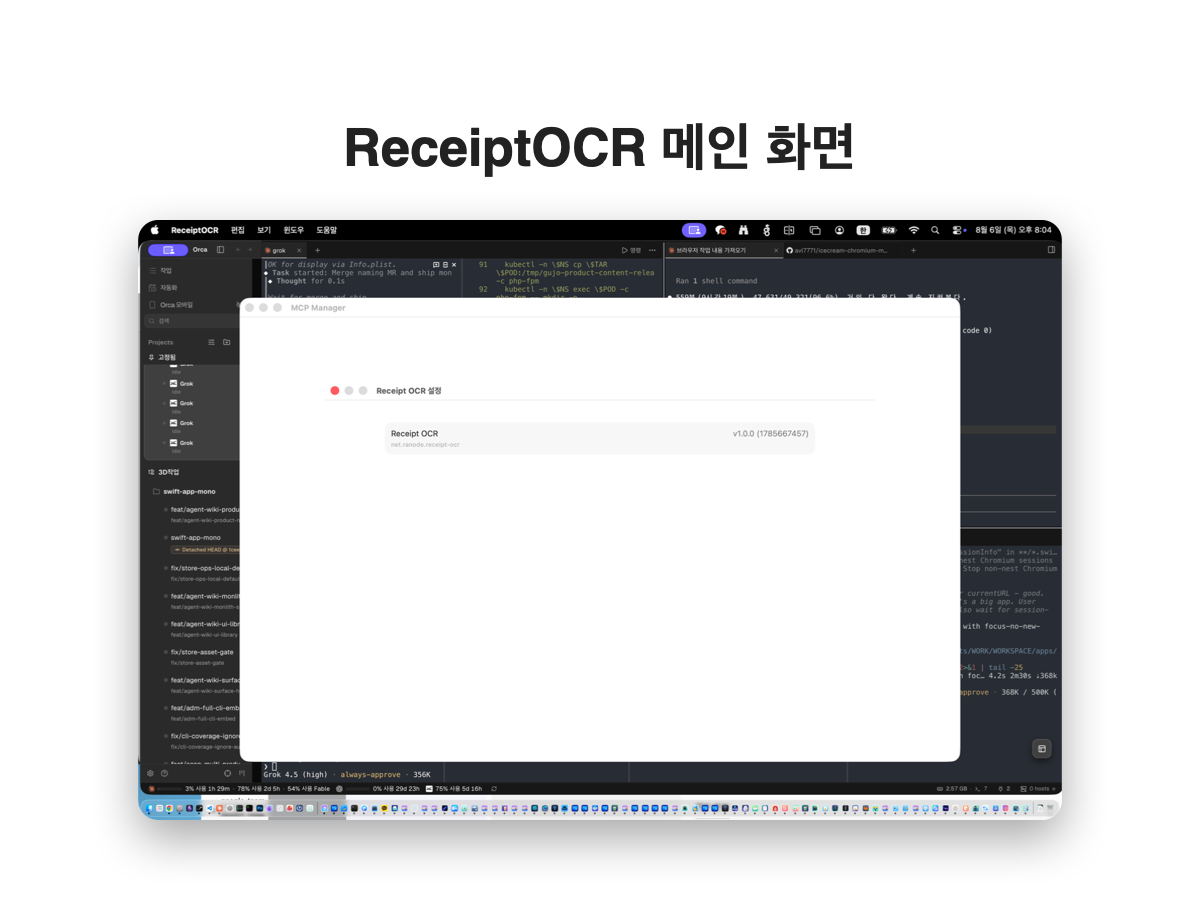Click the 검색 search field
Image resolution: width=1200 pixels, height=900 pixels.
[x=190, y=321]
